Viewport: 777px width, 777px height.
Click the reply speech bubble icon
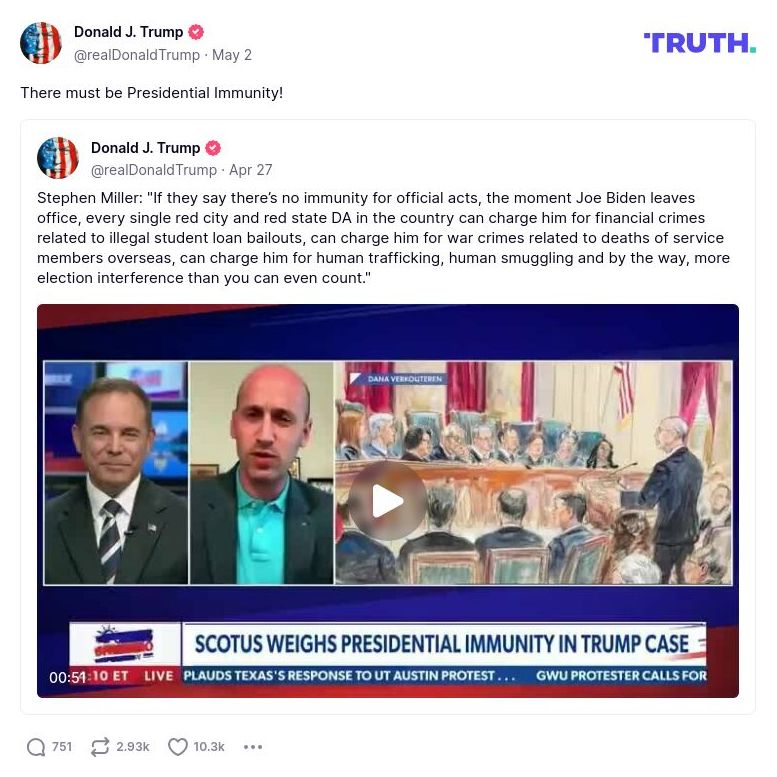tap(36, 747)
